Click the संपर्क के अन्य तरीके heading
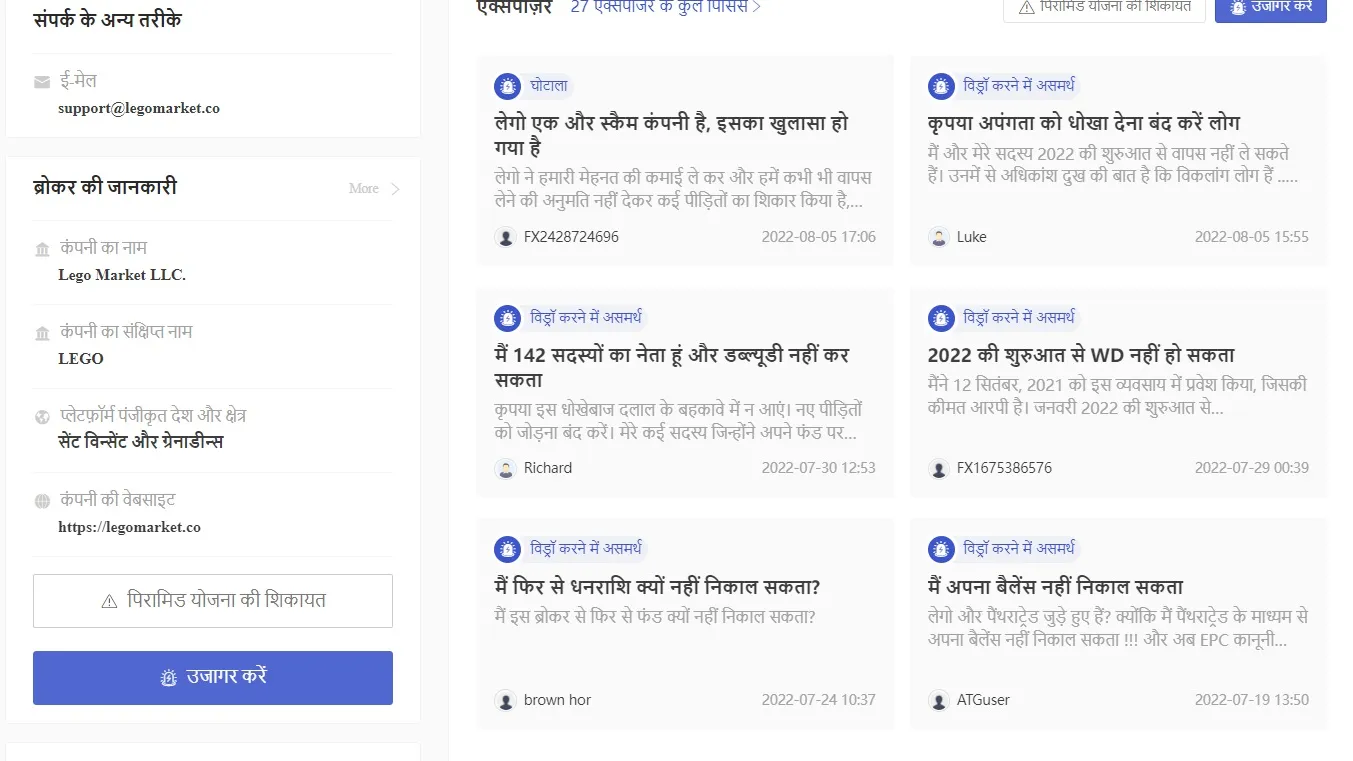The image size is (1353, 761). click(x=107, y=20)
